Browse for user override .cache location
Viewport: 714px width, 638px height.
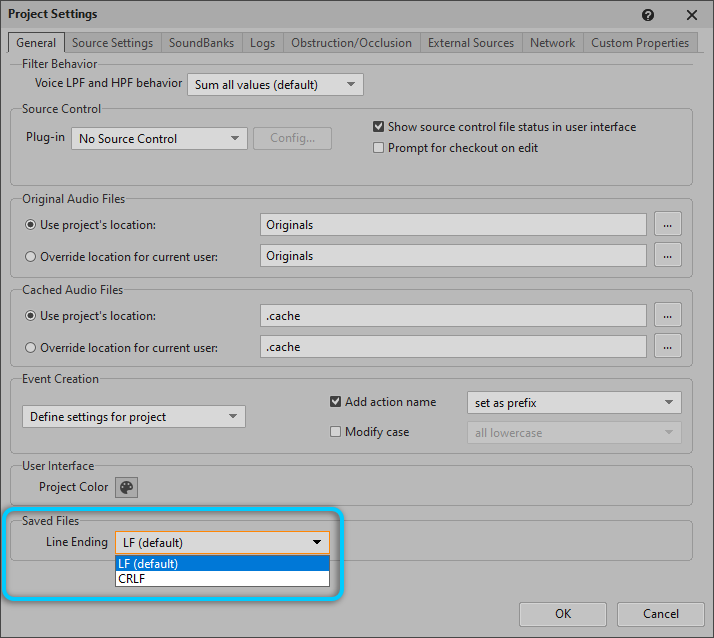pyautogui.click(x=668, y=347)
